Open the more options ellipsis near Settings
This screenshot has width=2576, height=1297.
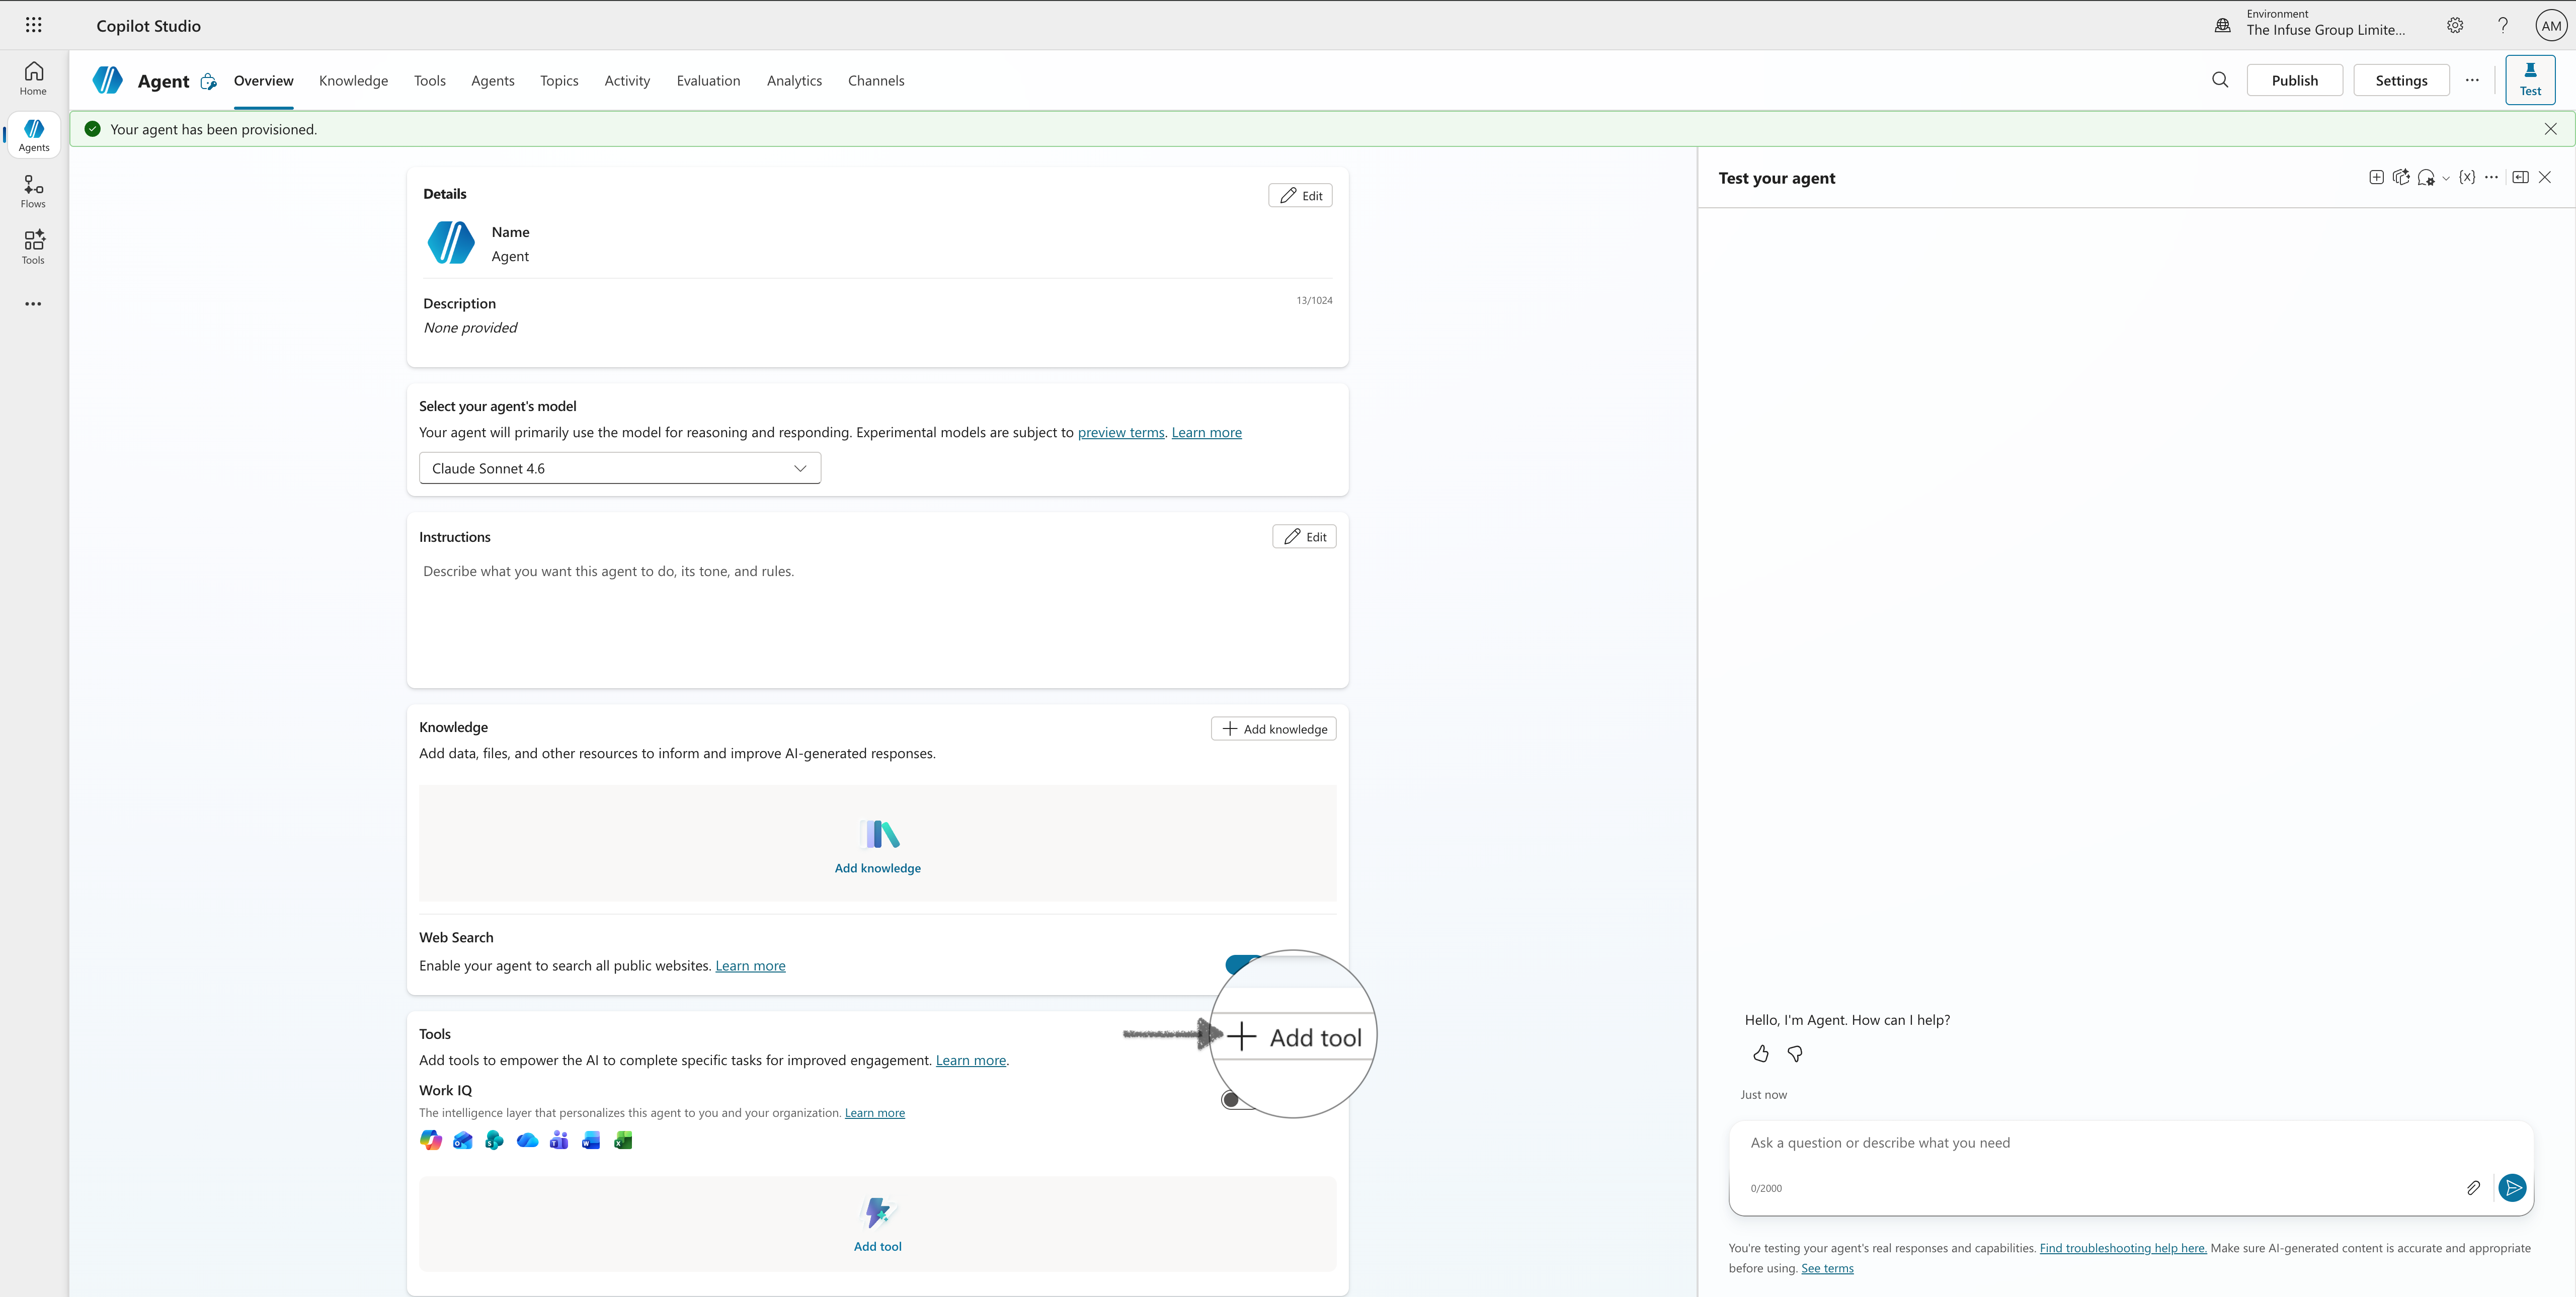point(2472,80)
